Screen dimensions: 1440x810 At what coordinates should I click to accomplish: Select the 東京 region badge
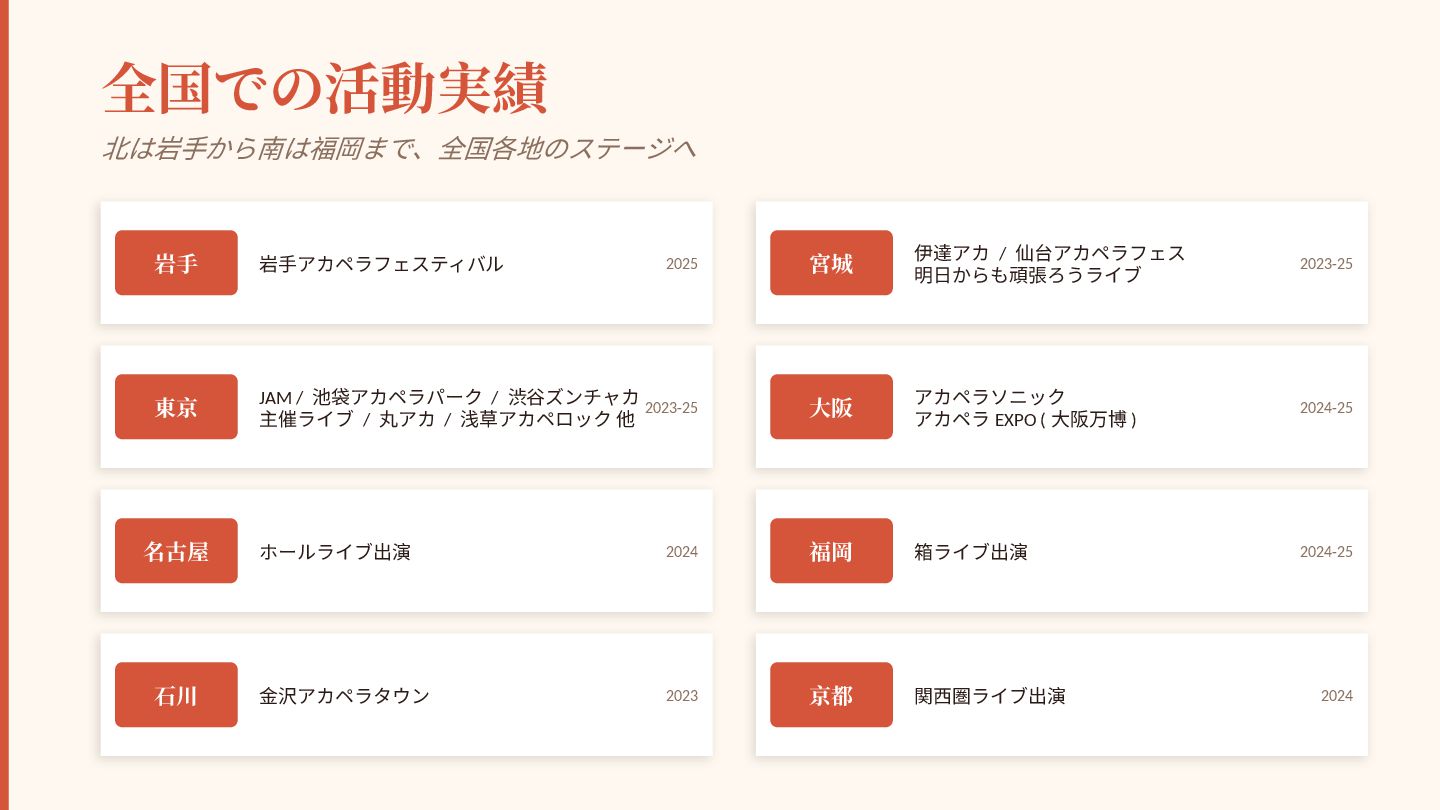pos(176,407)
